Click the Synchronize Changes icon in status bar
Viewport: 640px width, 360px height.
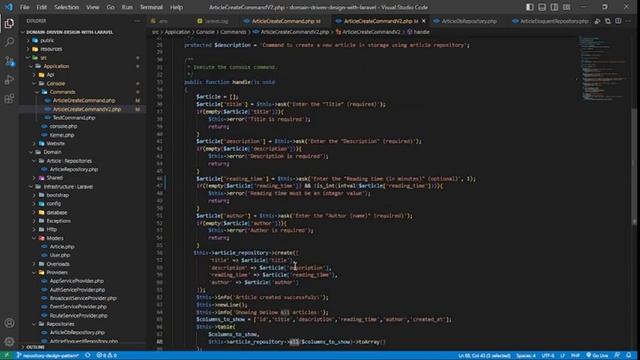click(x=88, y=356)
